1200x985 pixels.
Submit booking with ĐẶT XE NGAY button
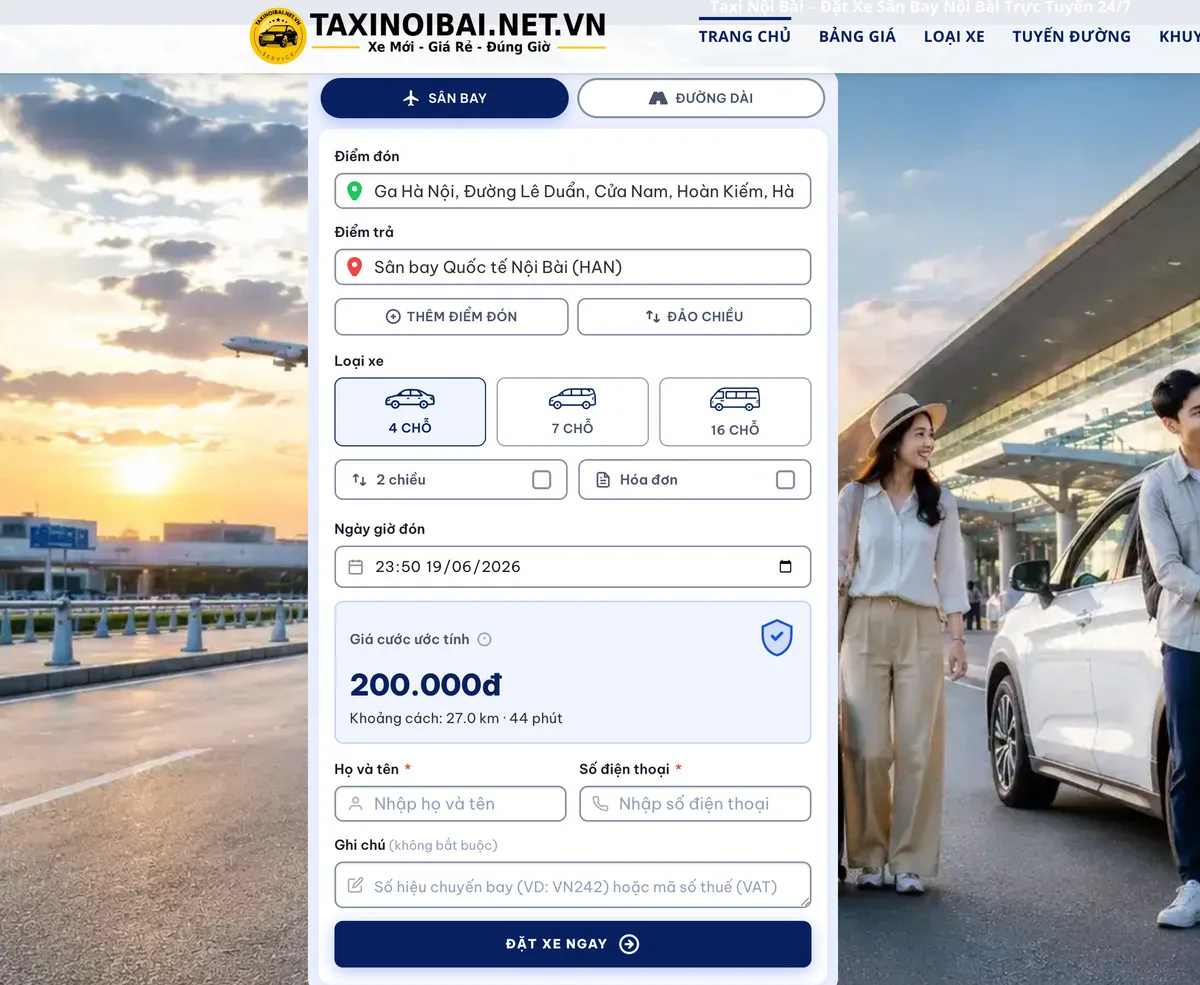click(573, 944)
